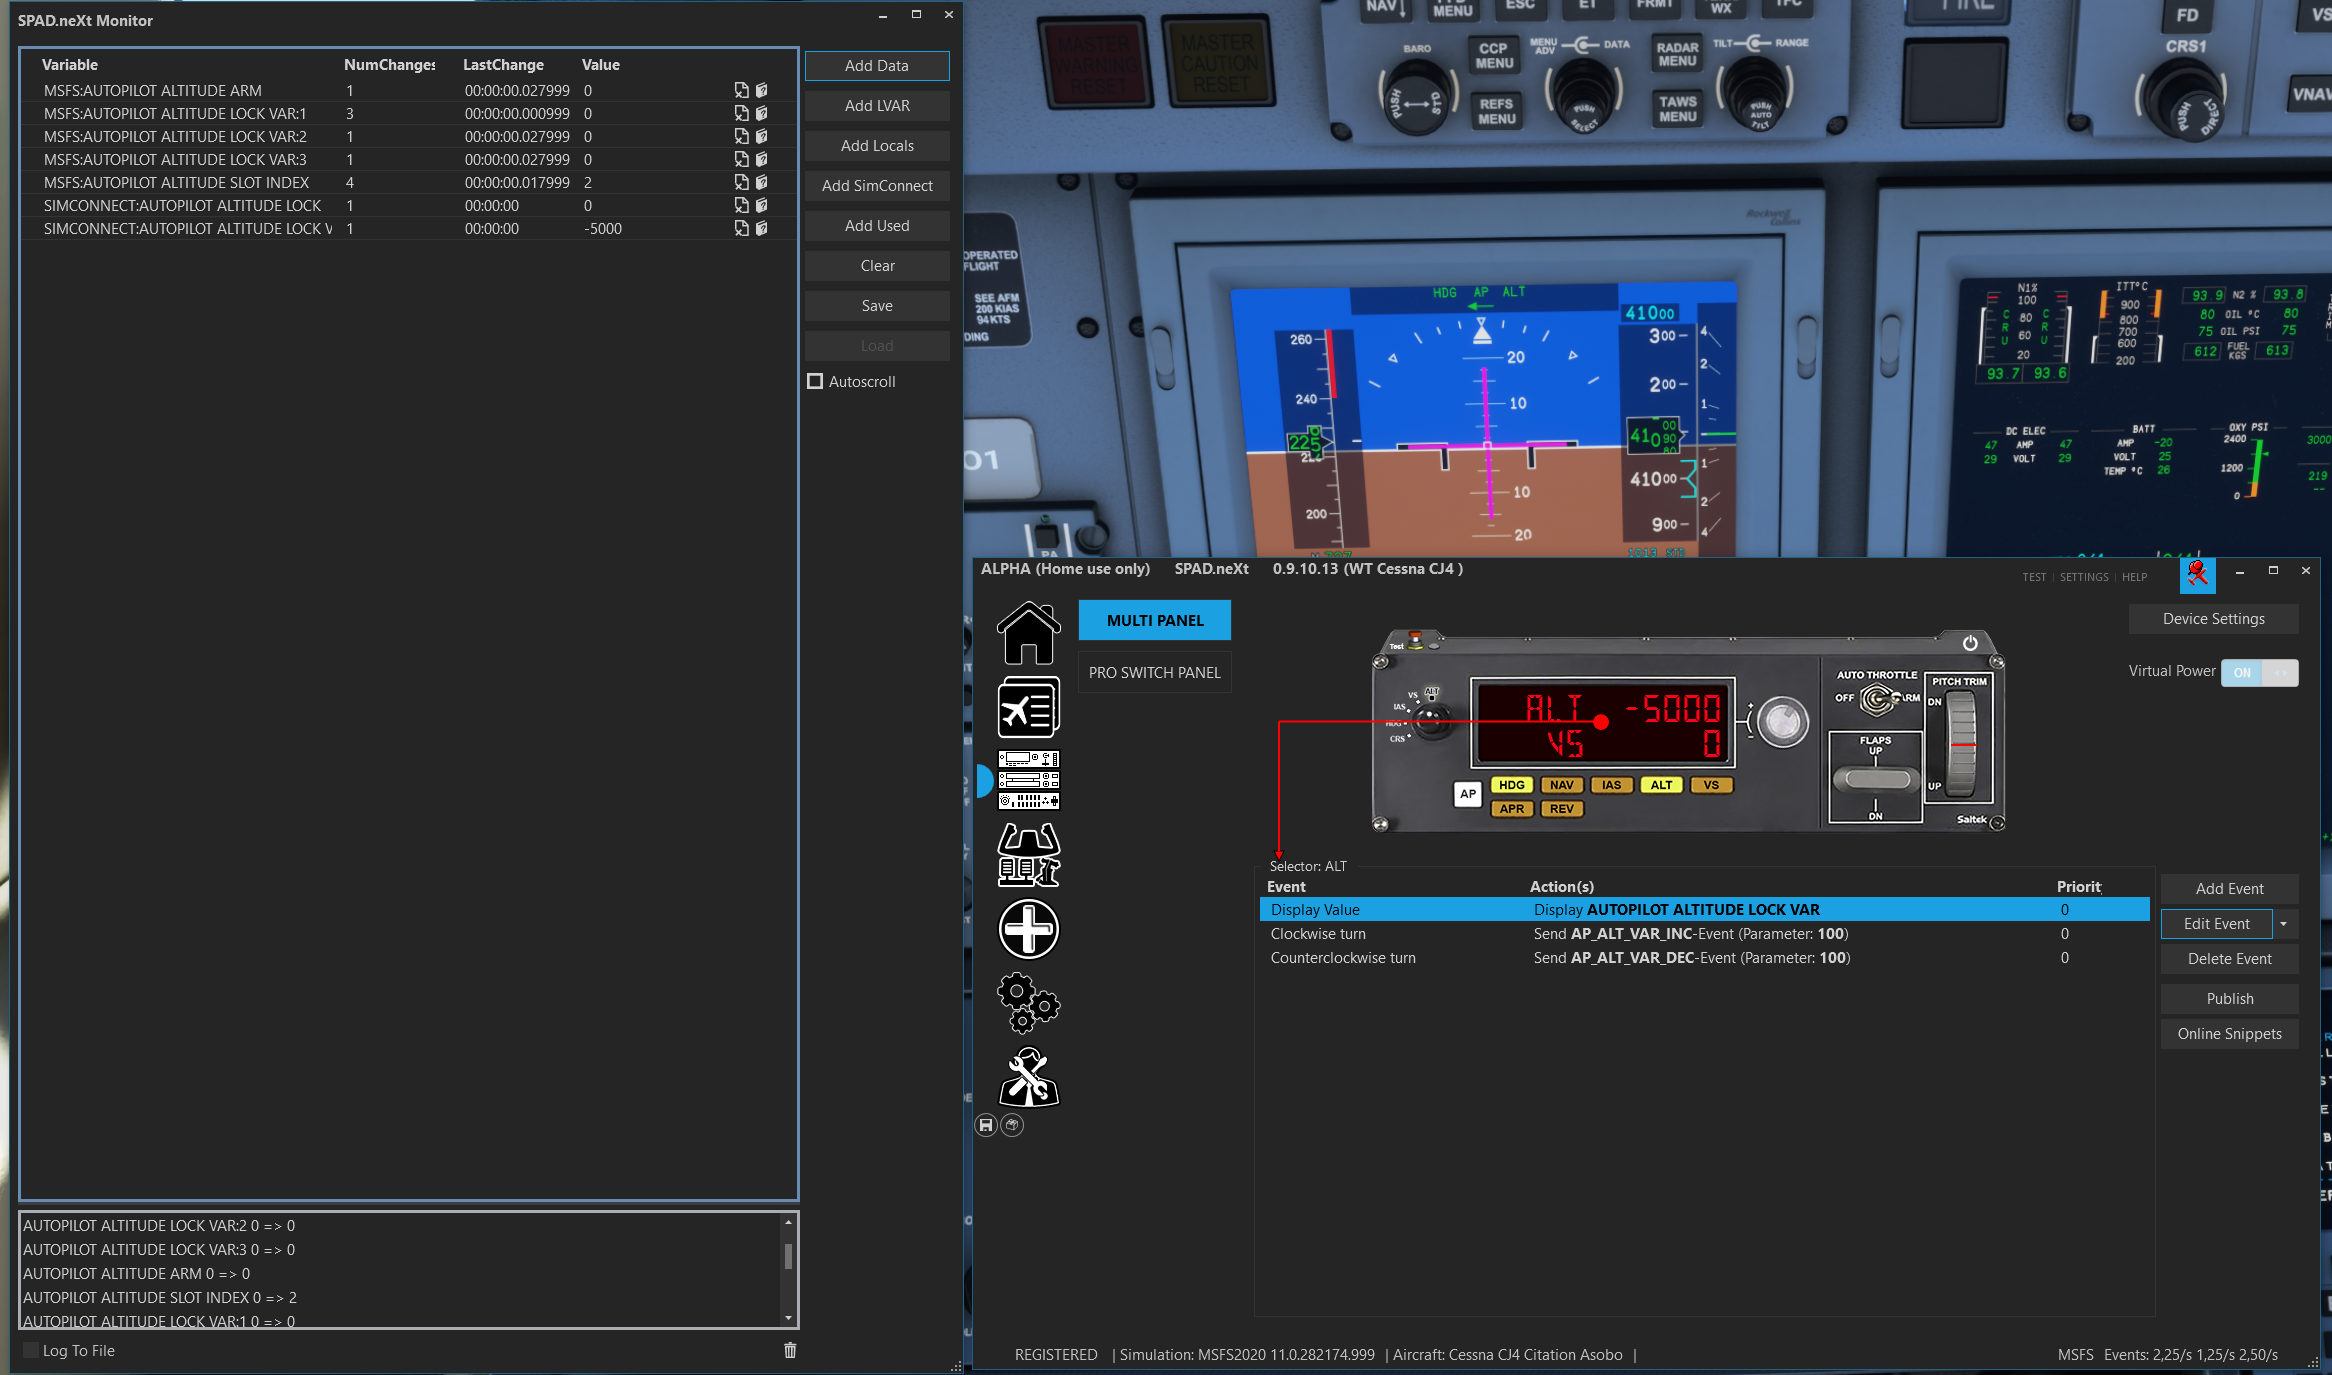The image size is (2332, 1375).
Task: Open the device panels list icon
Action: pos(1028,781)
